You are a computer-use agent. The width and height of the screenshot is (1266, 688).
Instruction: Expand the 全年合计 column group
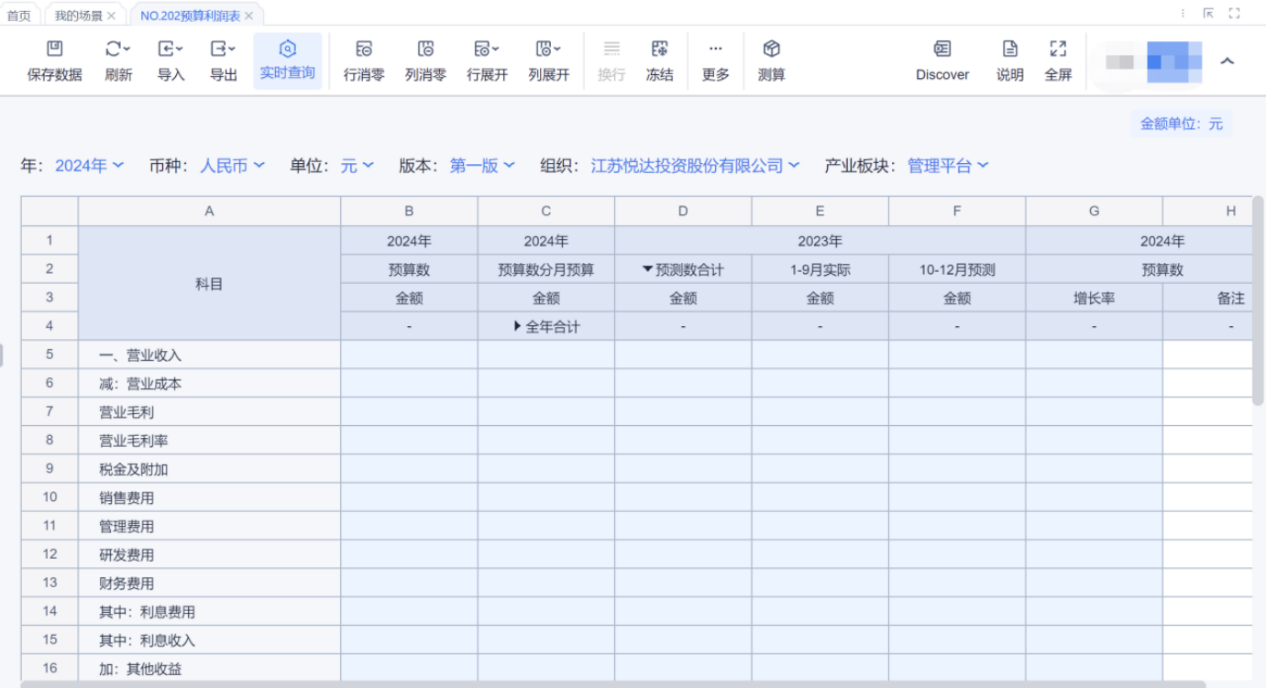(x=518, y=326)
